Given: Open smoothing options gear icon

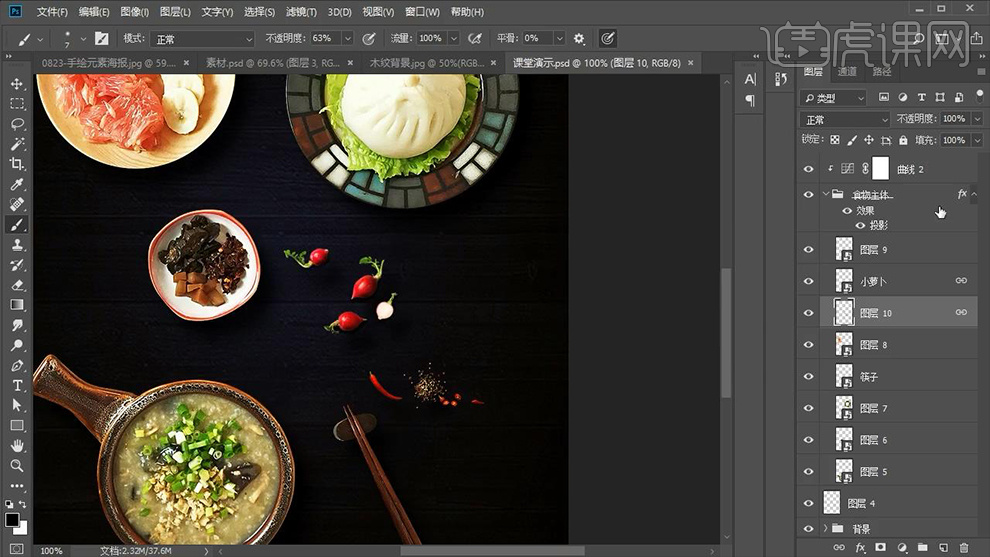Looking at the screenshot, I should click(x=579, y=38).
